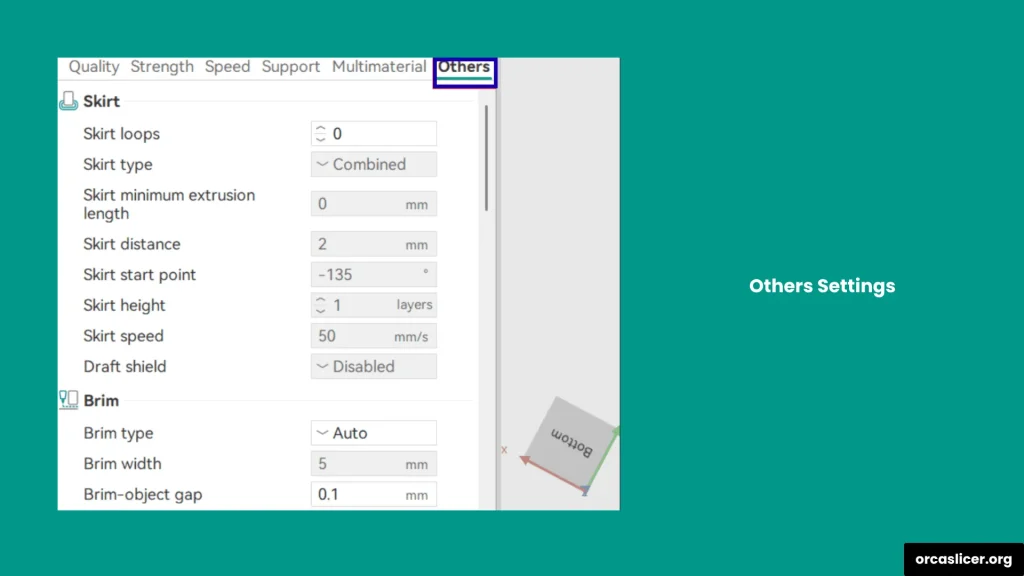Go to the Multimaterial tab
Screen dimensions: 1024x576
tap(379, 67)
